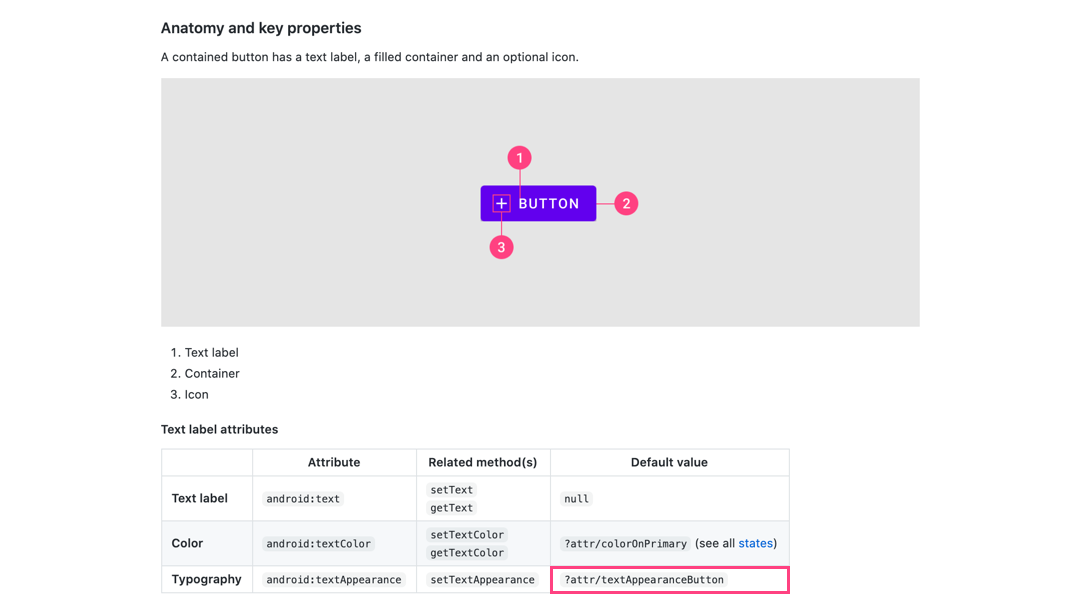Image resolution: width=1080 pixels, height=614 pixels.
Task: Click the "Anatomy and key properties" heading
Action: [261, 28]
